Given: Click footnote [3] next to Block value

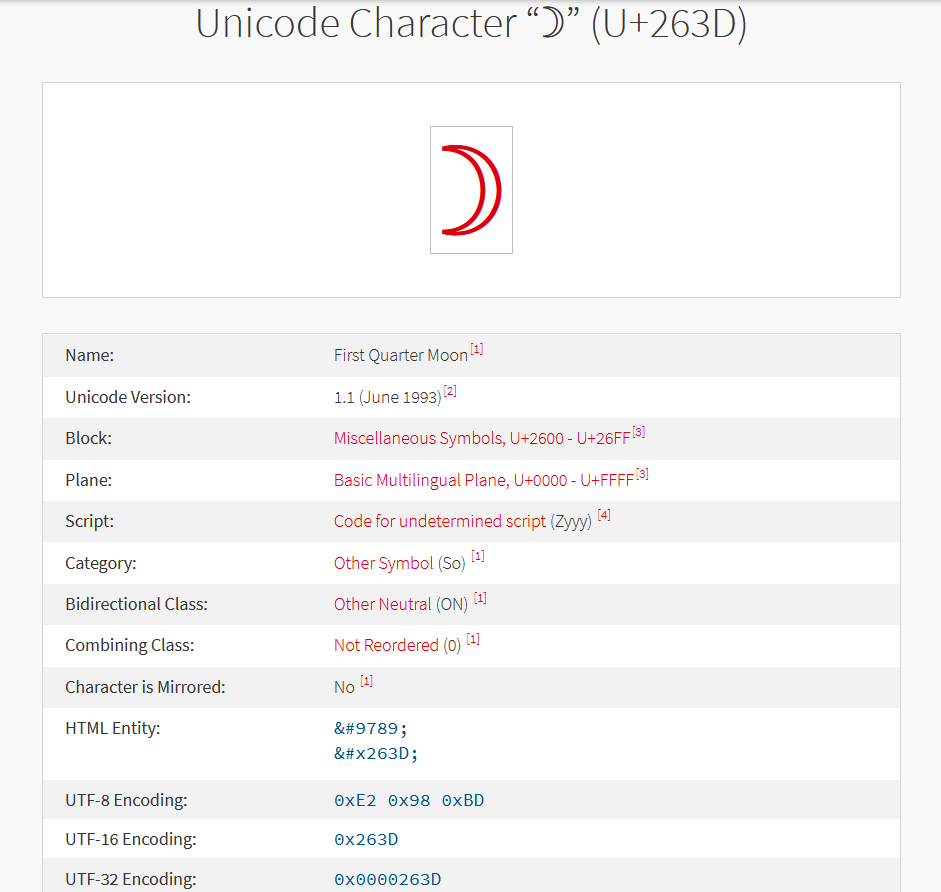Looking at the screenshot, I should (x=639, y=432).
